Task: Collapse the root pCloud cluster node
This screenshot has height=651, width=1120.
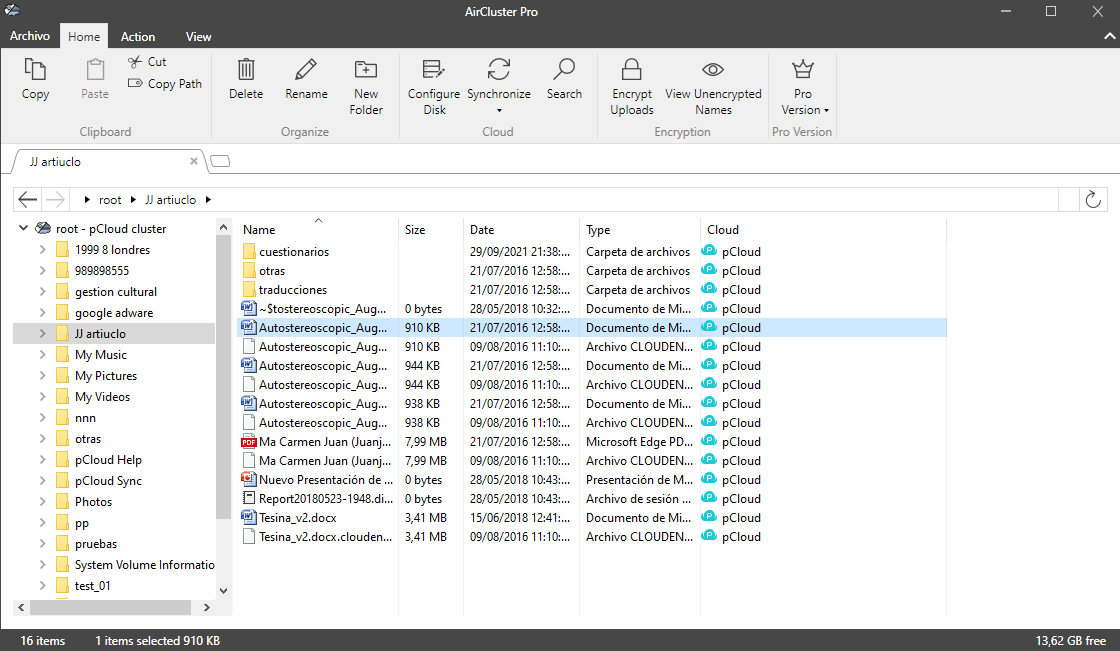Action: tap(24, 229)
